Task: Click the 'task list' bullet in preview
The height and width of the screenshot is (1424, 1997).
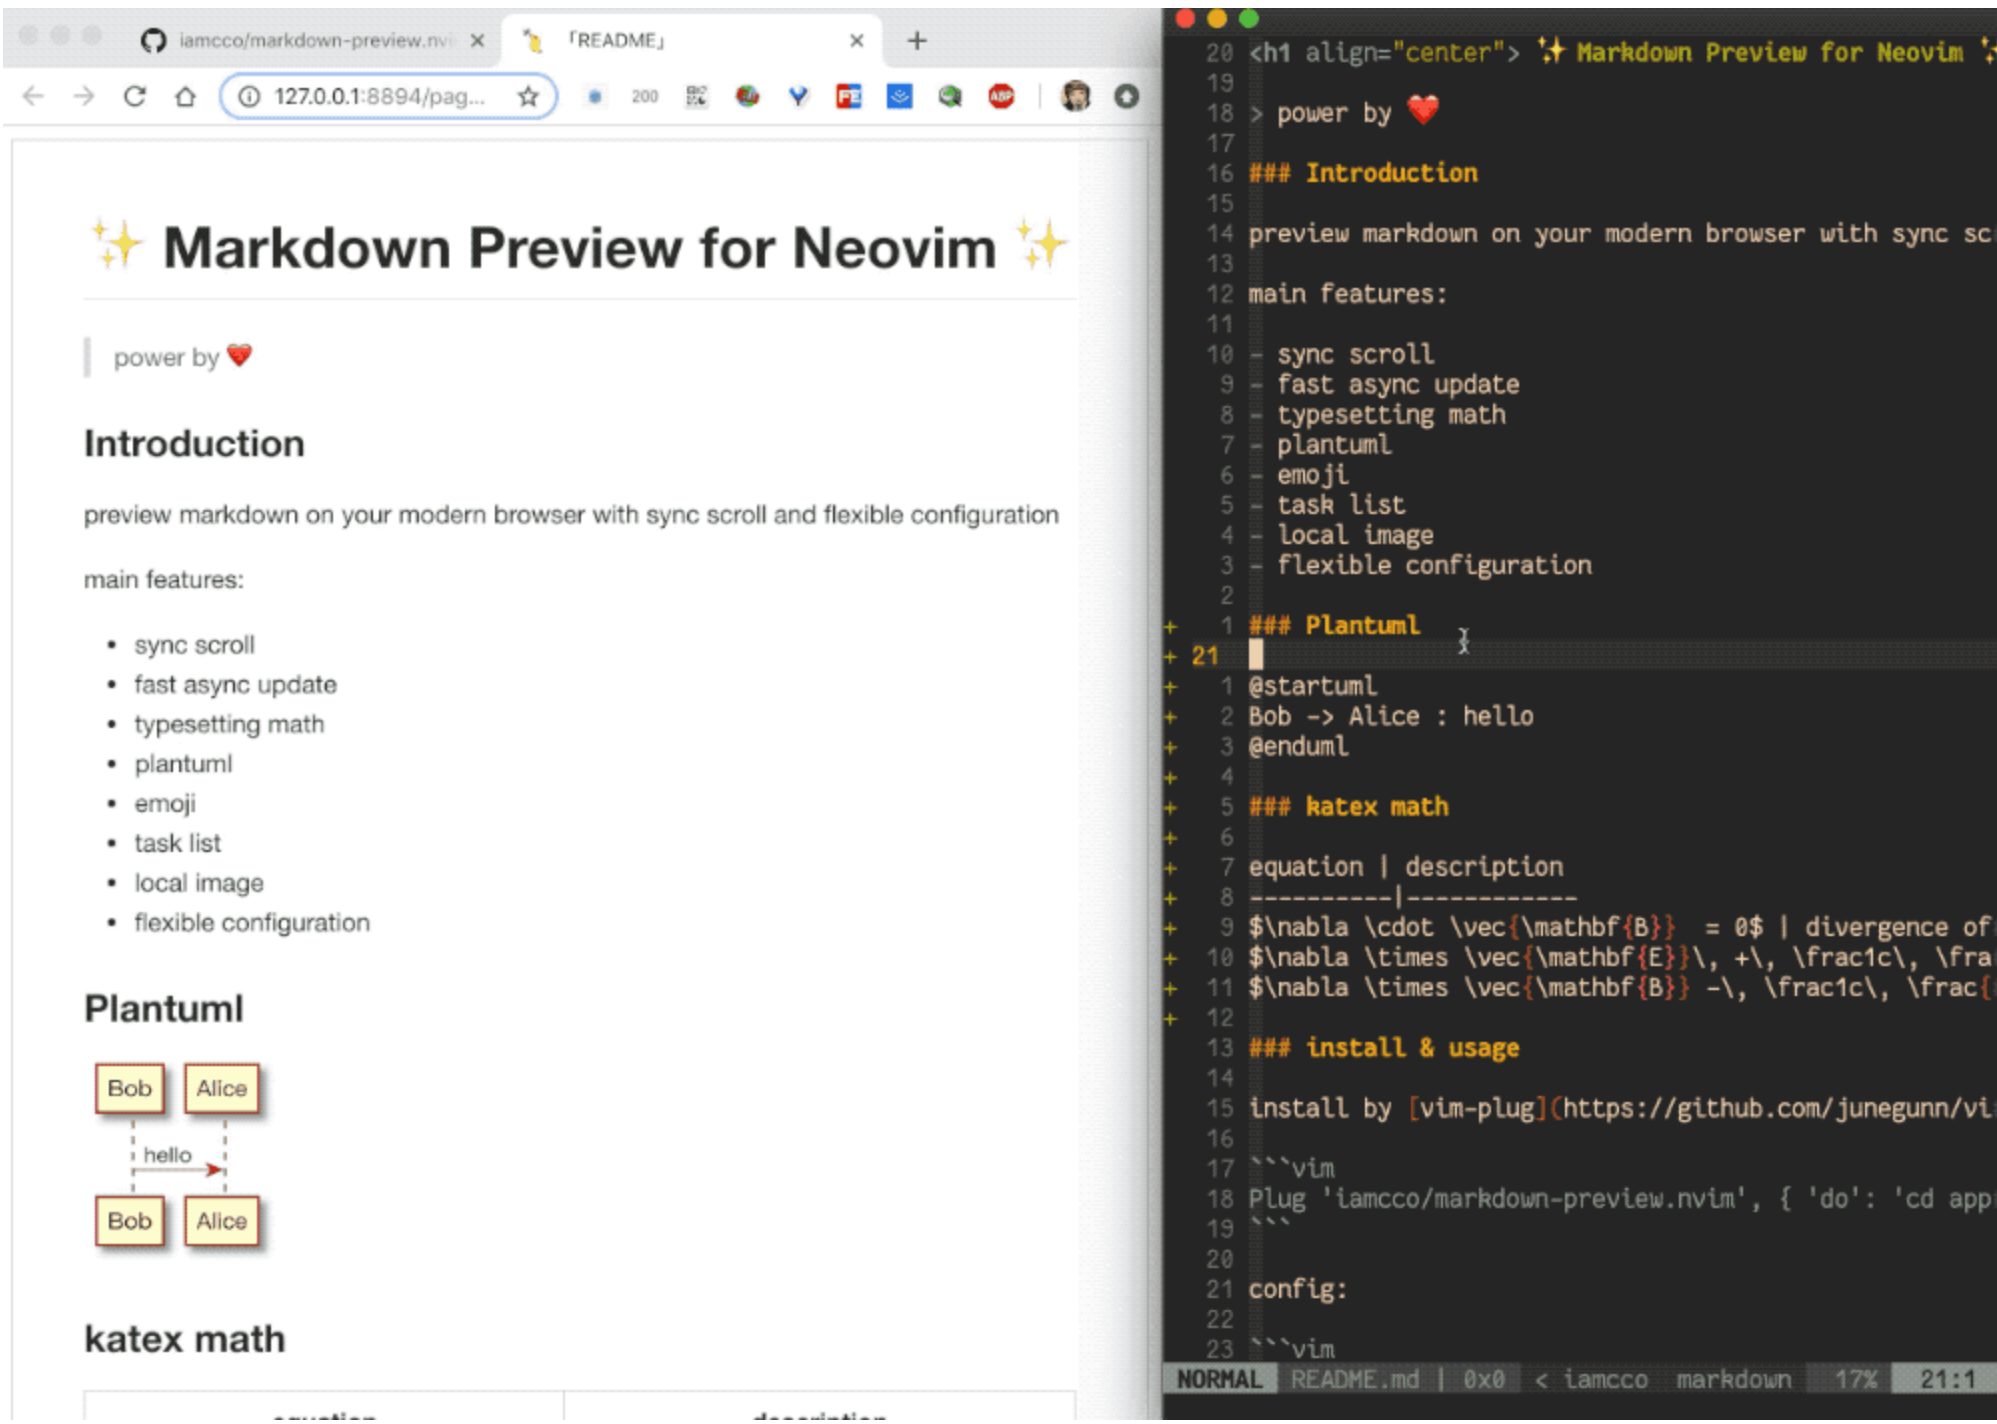Action: [177, 843]
